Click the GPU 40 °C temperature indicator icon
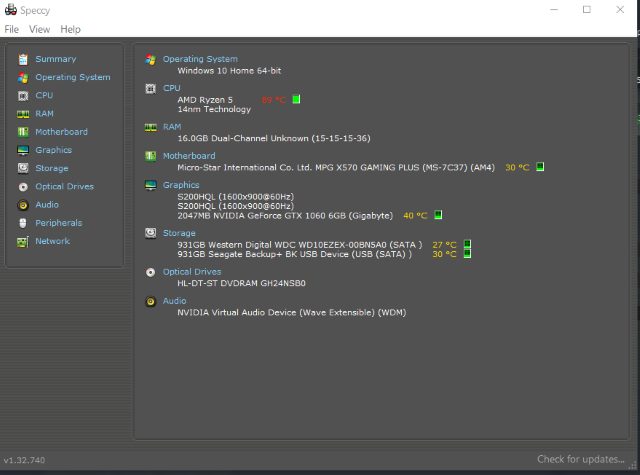This screenshot has height=475, width=640. pyautogui.click(x=438, y=215)
